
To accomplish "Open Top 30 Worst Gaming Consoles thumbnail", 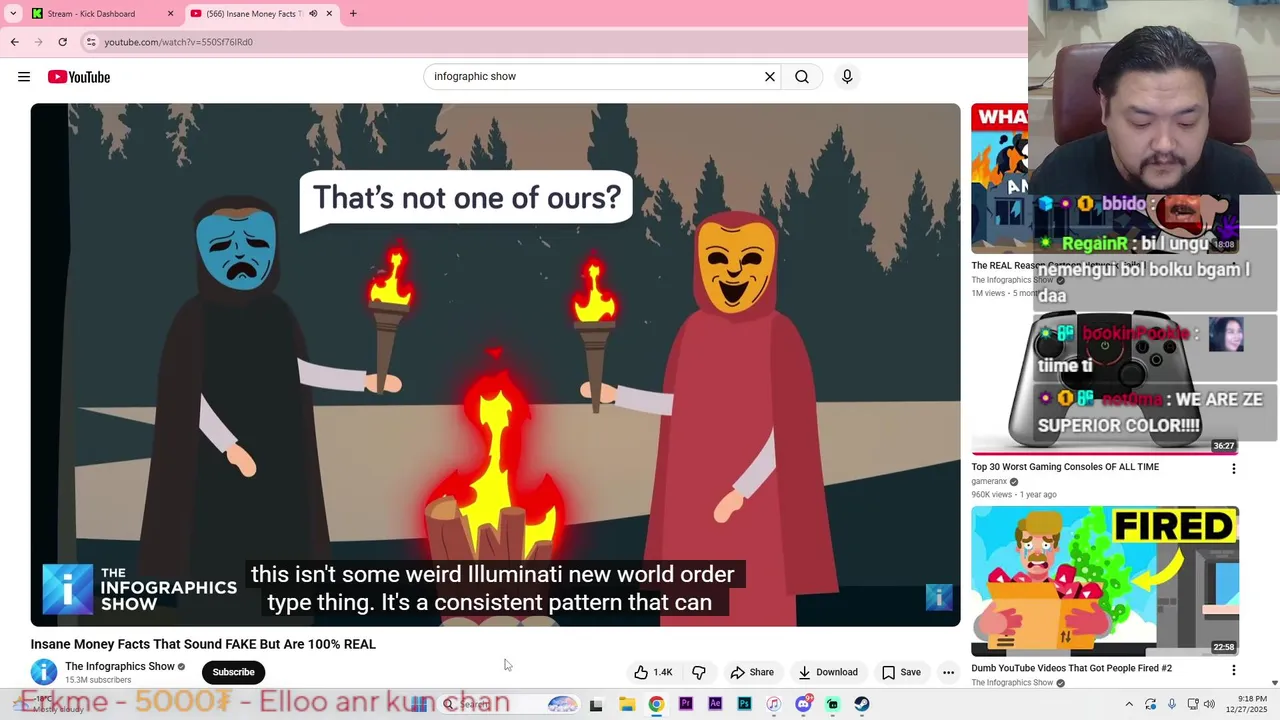I will [x=1105, y=382].
